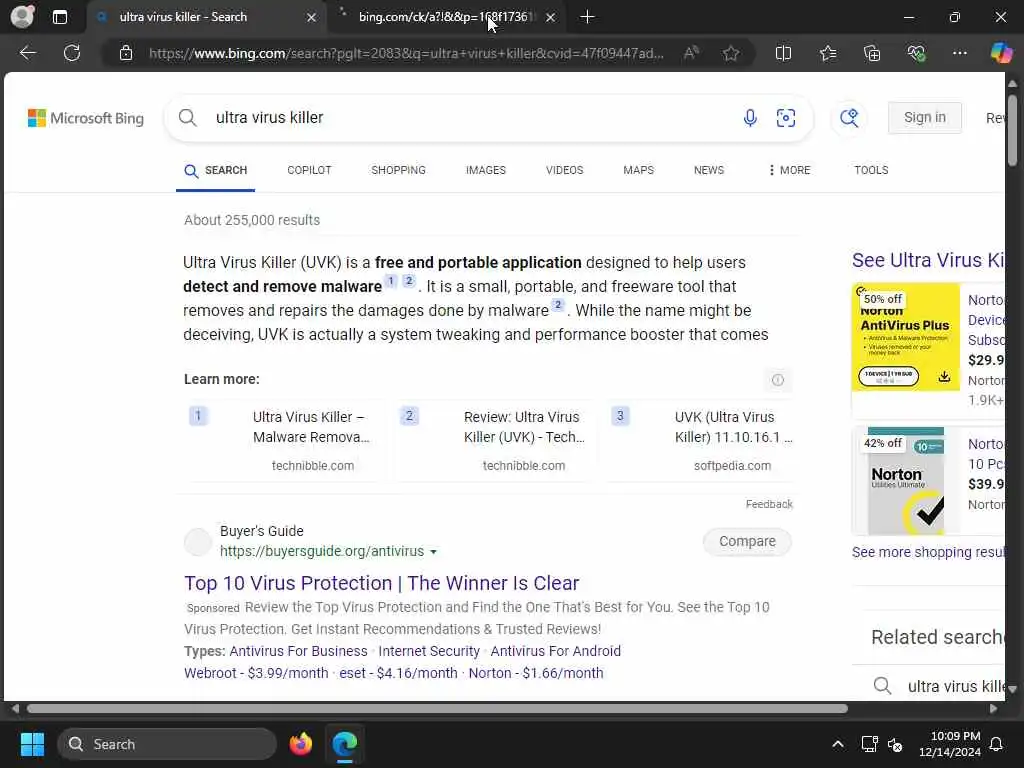This screenshot has width=1024, height=768.
Task: Switch to the VIDEOS tab
Action: [564, 170]
